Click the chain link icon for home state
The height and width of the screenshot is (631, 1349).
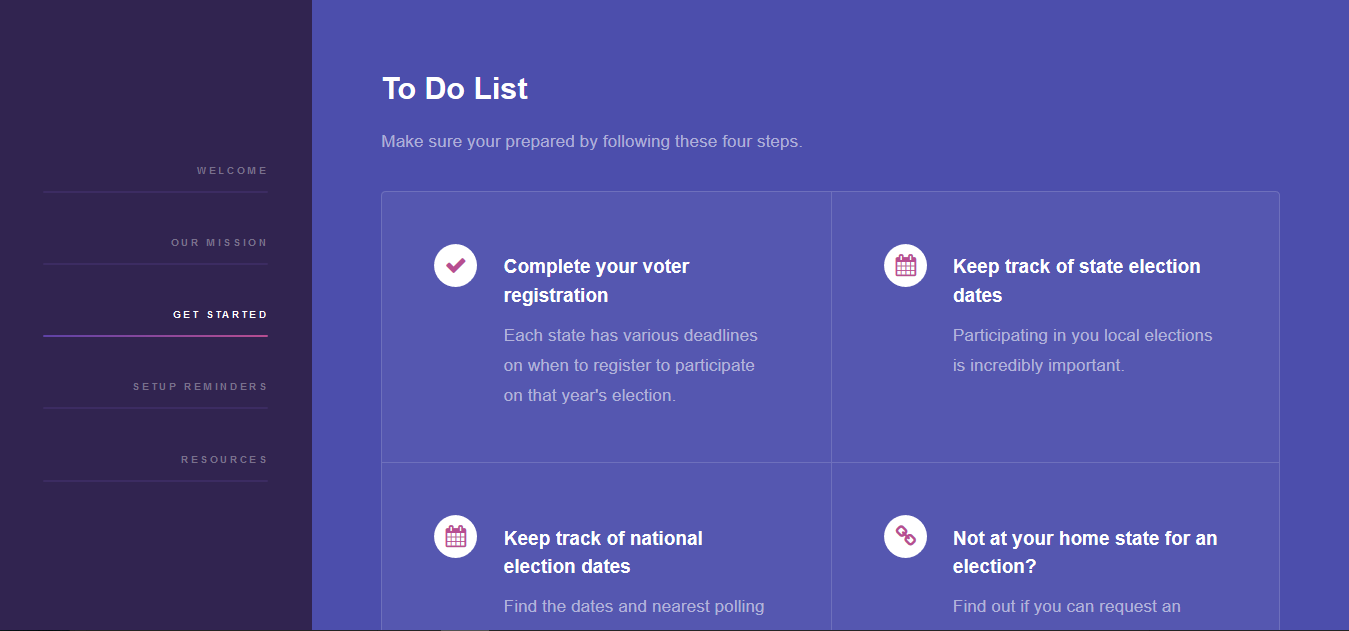905,537
